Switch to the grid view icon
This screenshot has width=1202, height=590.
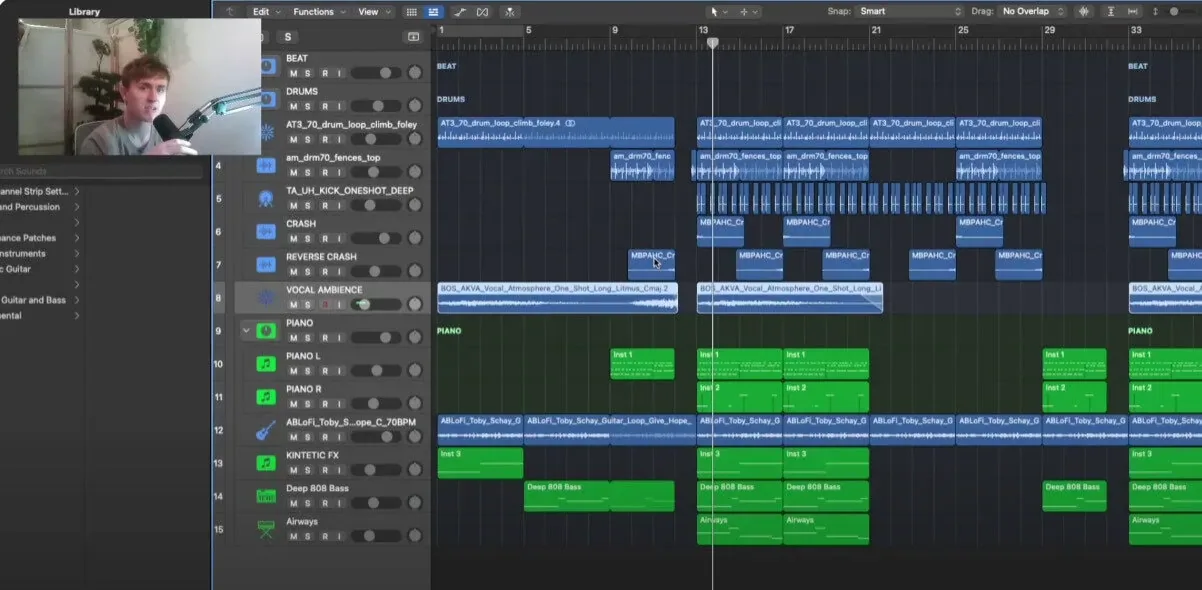pos(411,12)
